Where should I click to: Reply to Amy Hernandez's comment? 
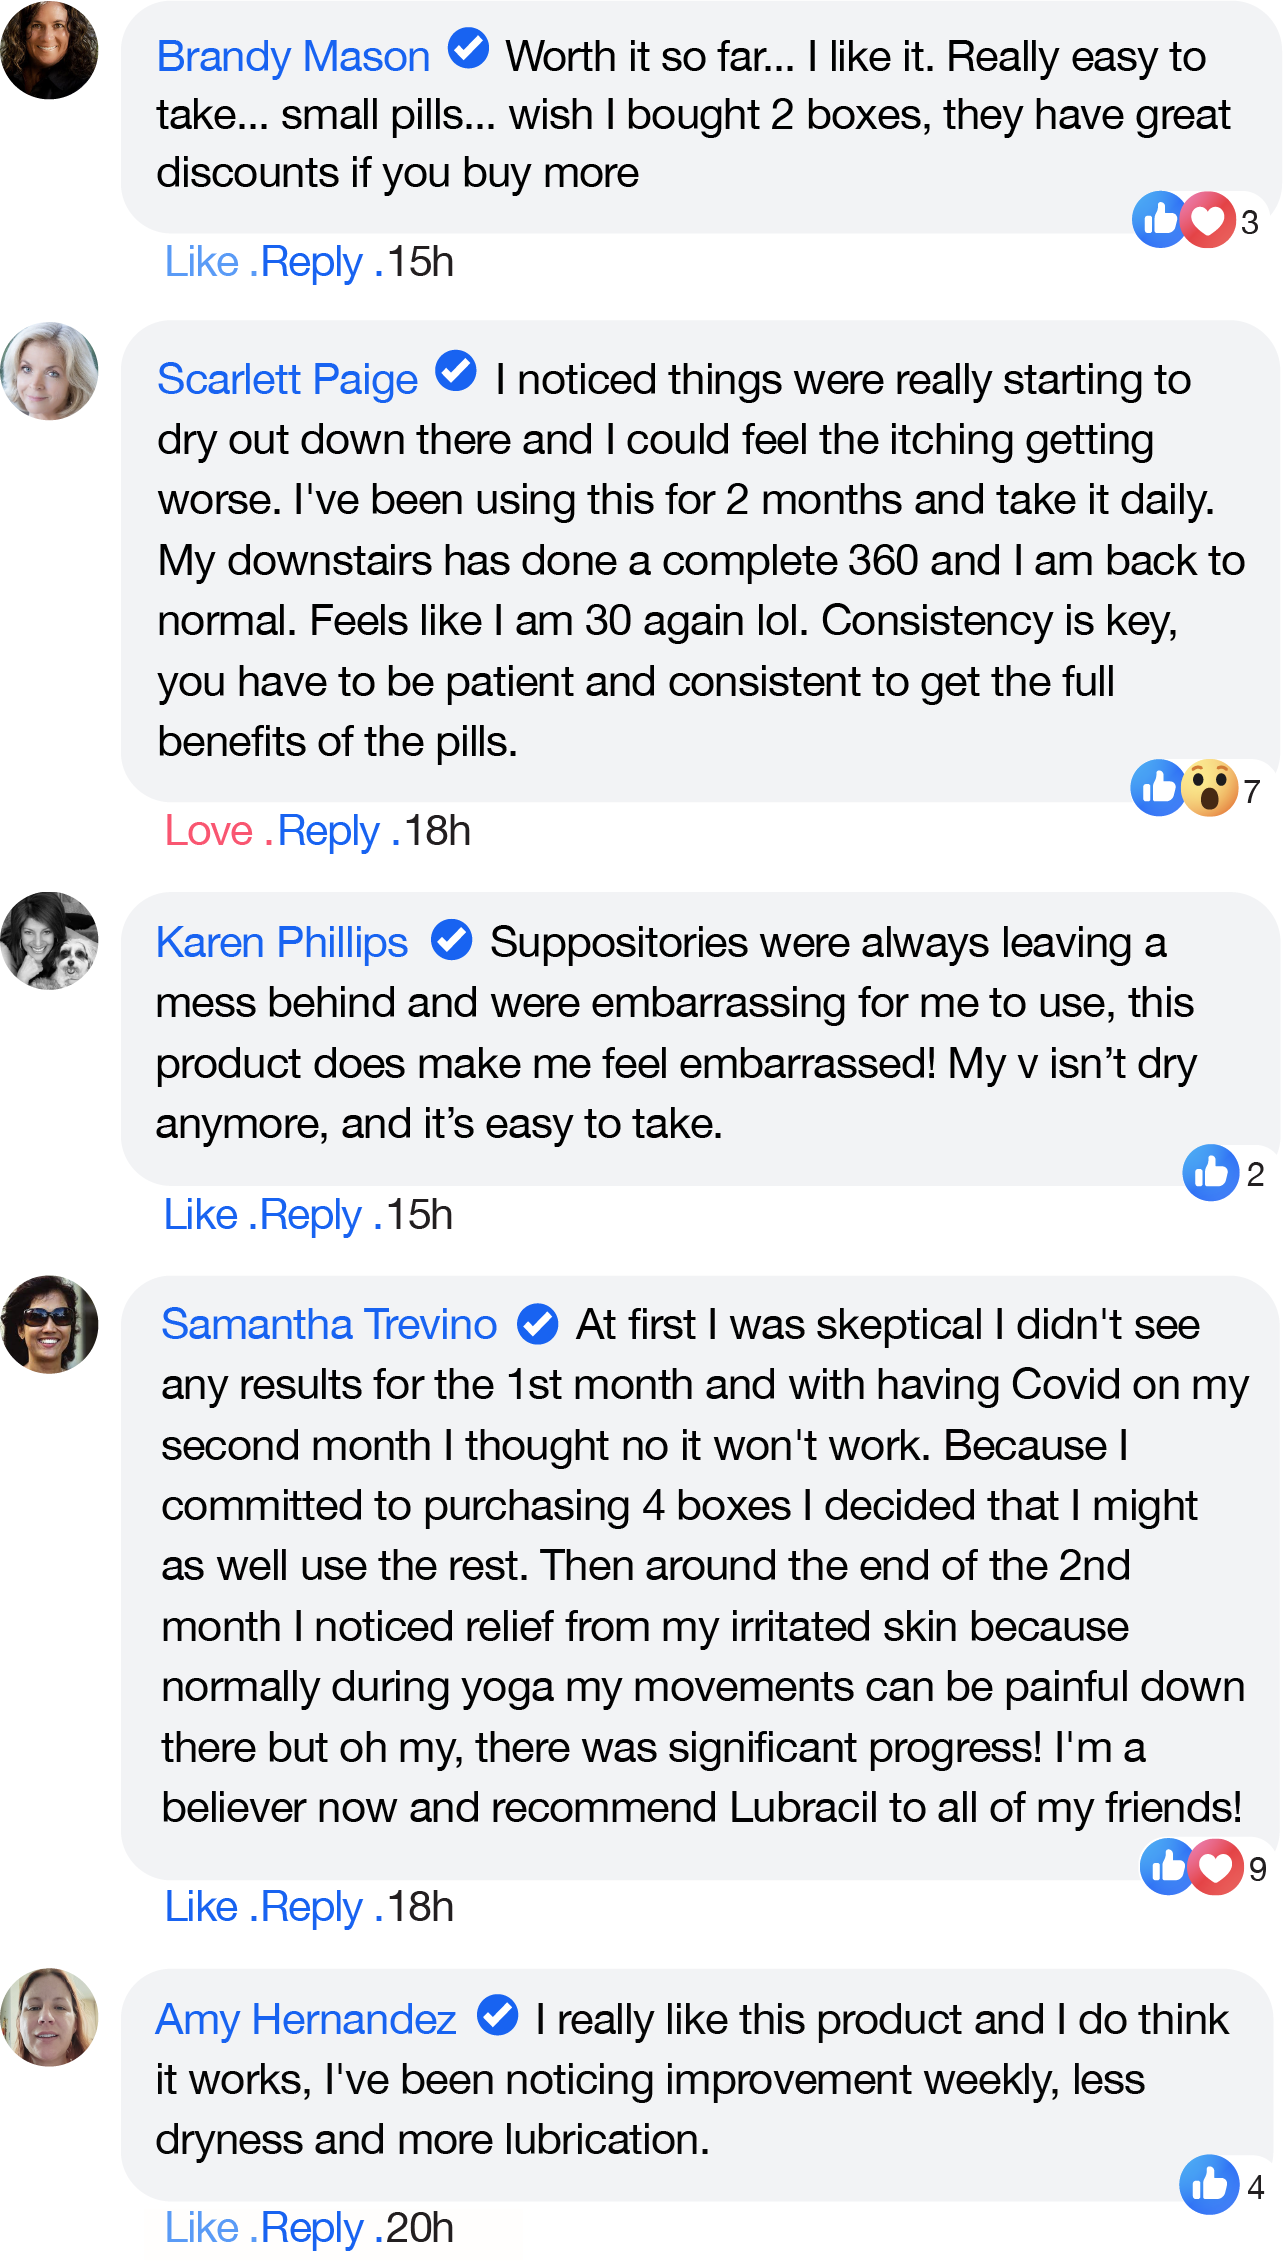311,2228
